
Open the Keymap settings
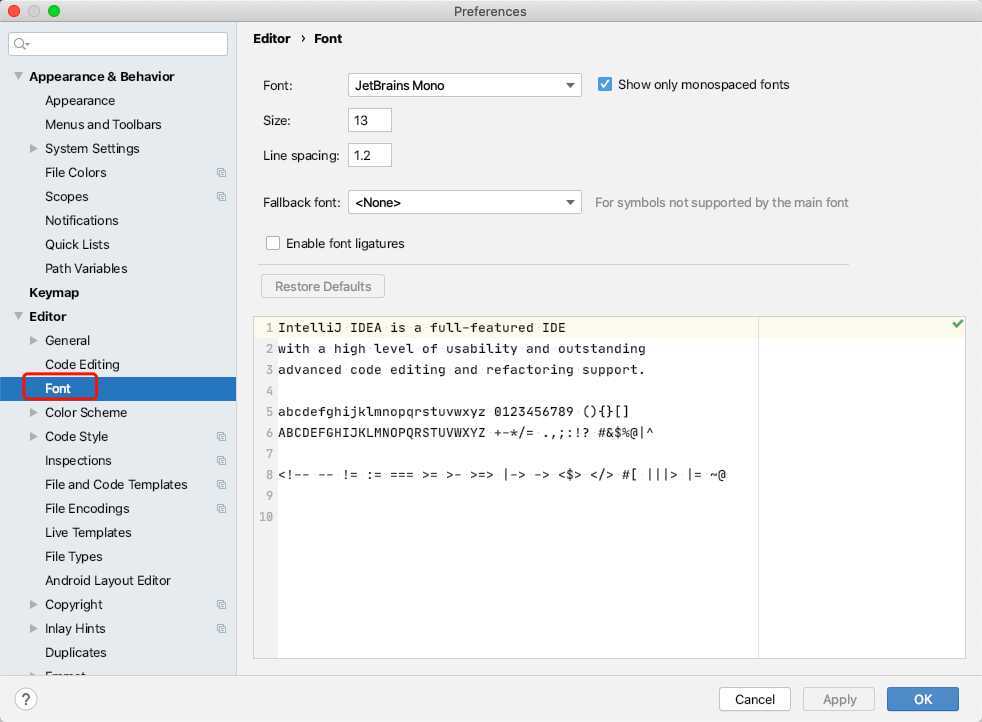tap(54, 292)
